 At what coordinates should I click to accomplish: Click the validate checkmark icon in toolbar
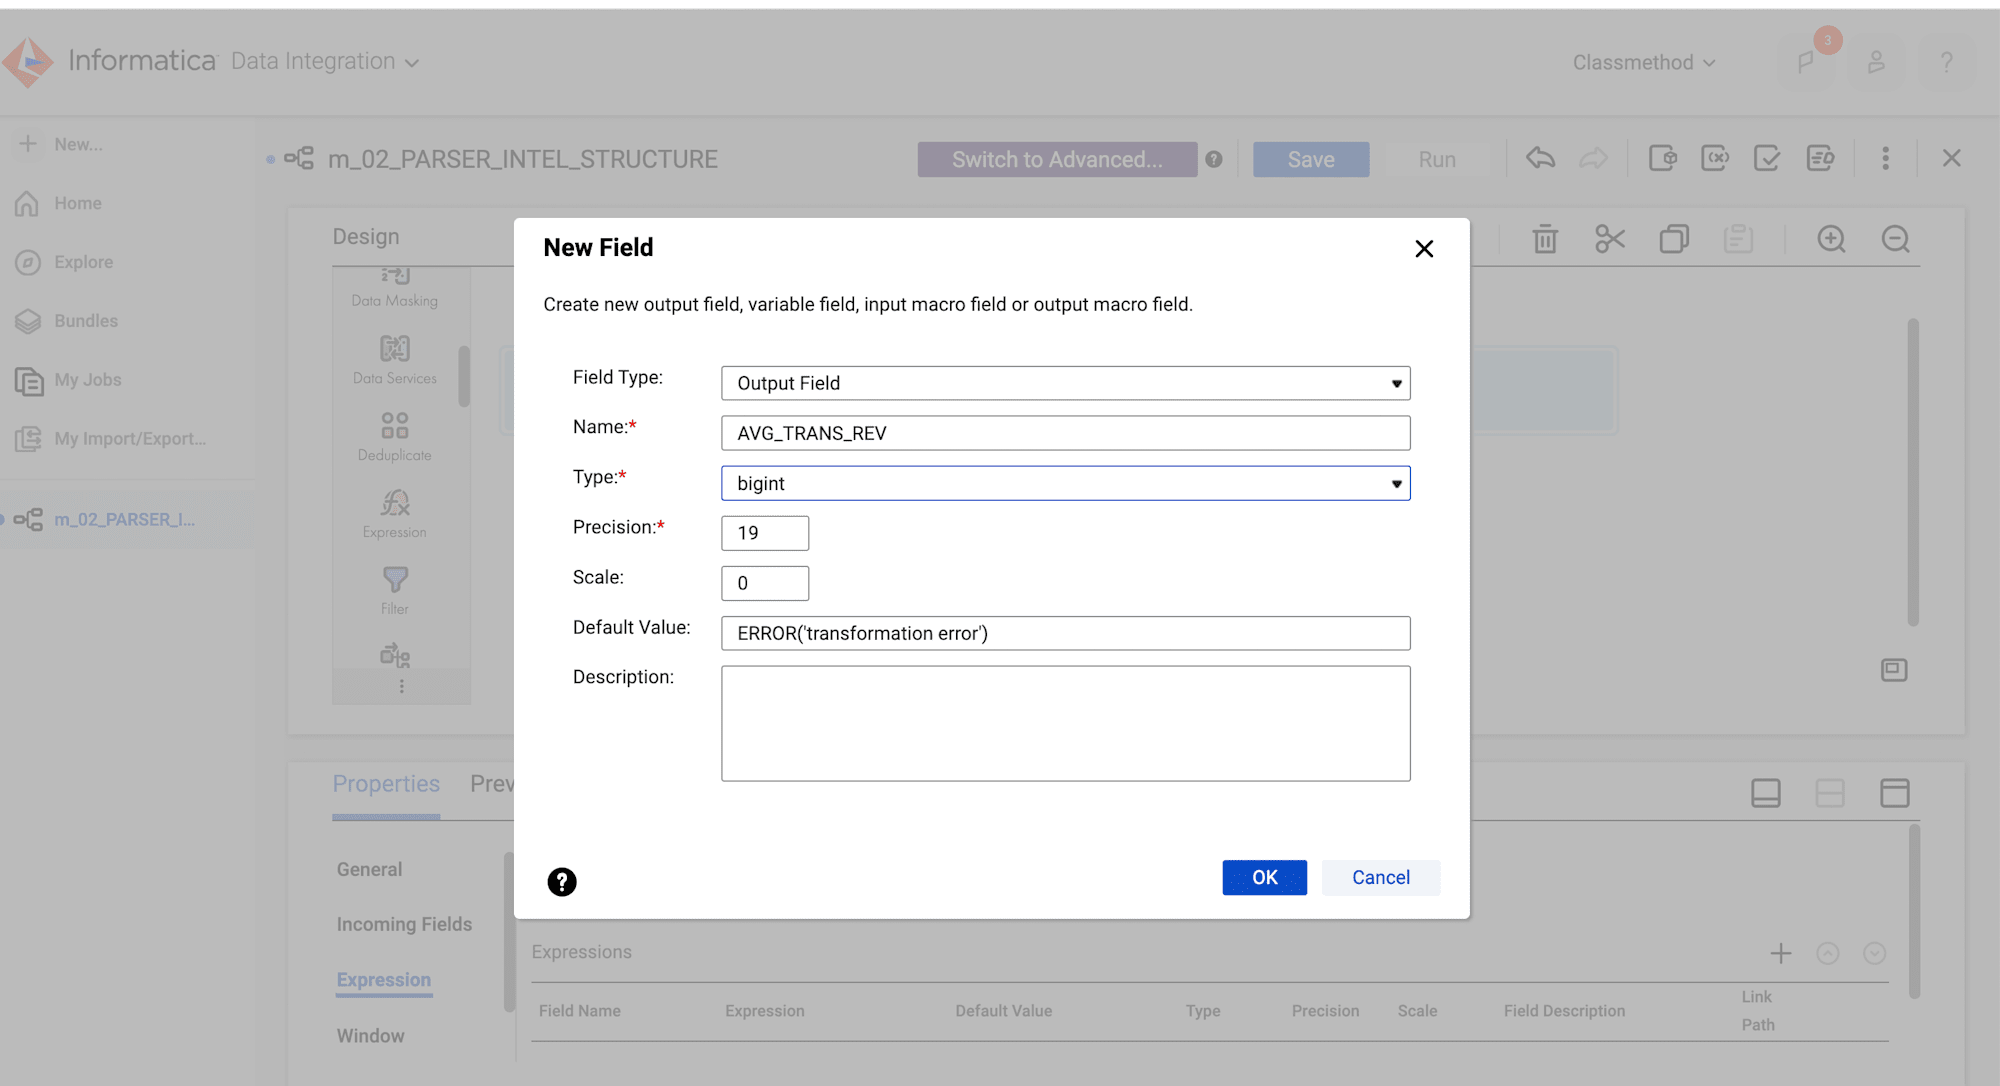tap(1767, 158)
